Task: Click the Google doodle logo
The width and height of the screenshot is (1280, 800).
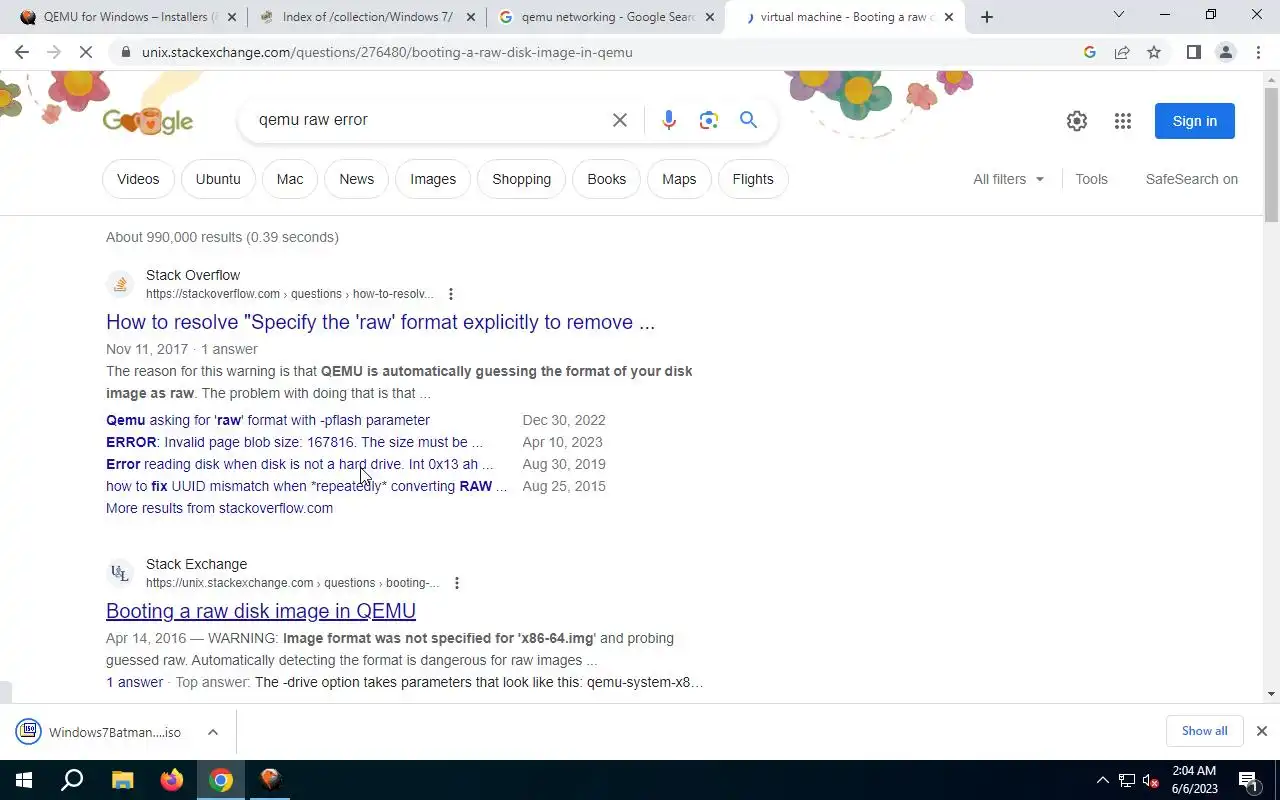Action: click(x=148, y=121)
